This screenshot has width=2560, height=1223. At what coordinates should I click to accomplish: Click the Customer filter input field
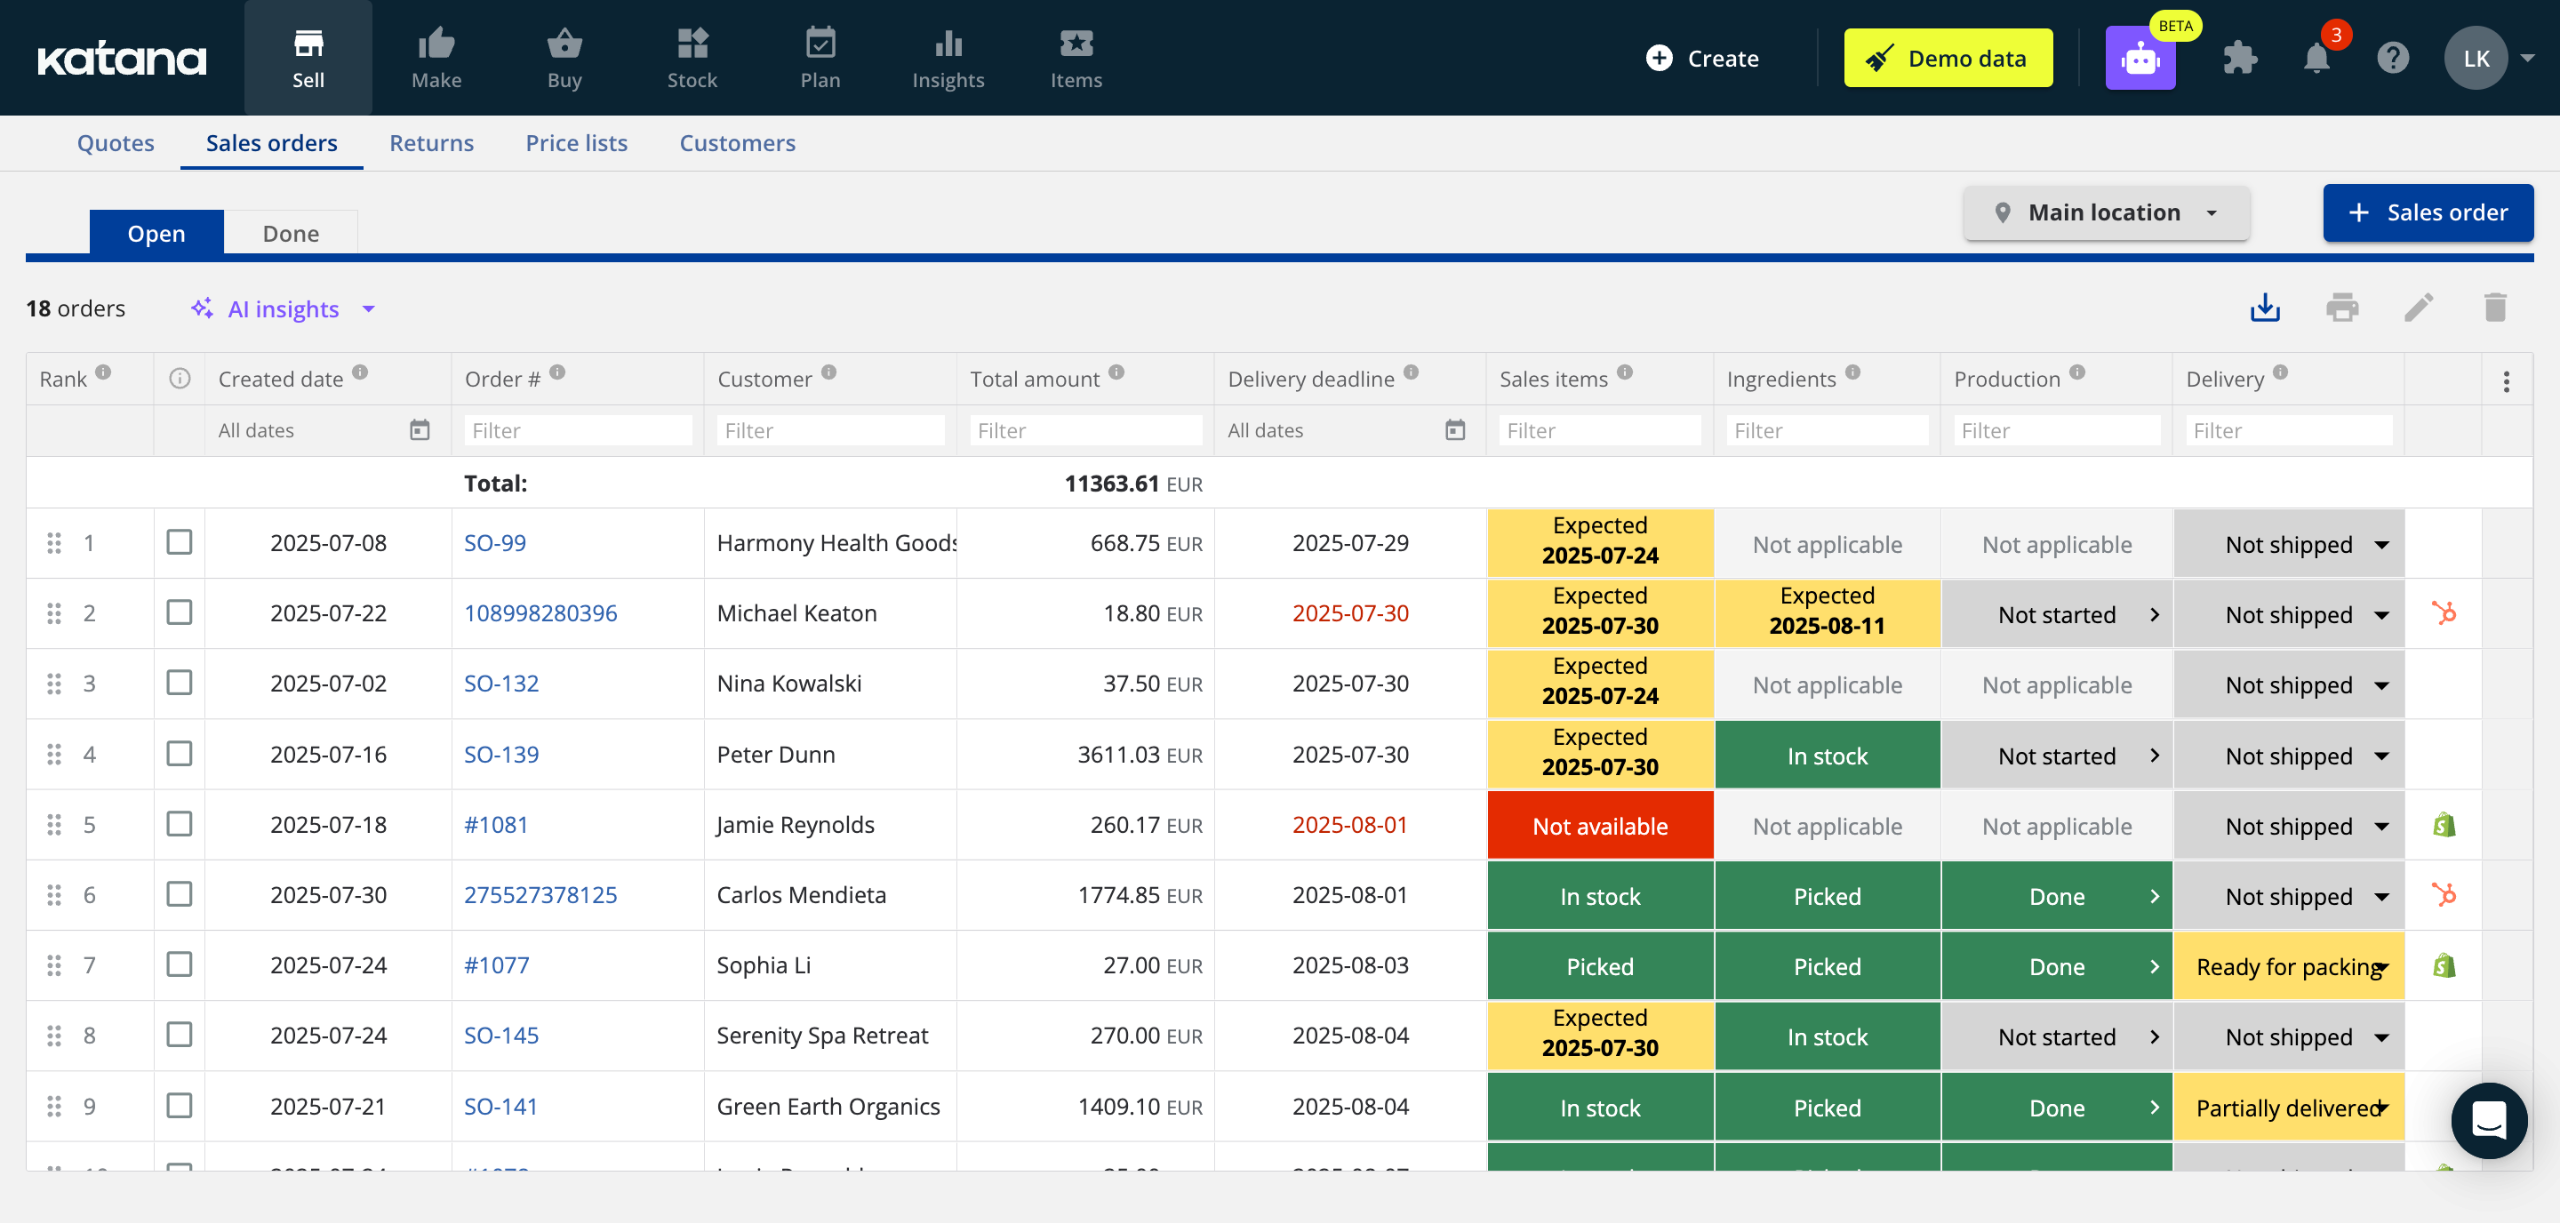click(830, 431)
